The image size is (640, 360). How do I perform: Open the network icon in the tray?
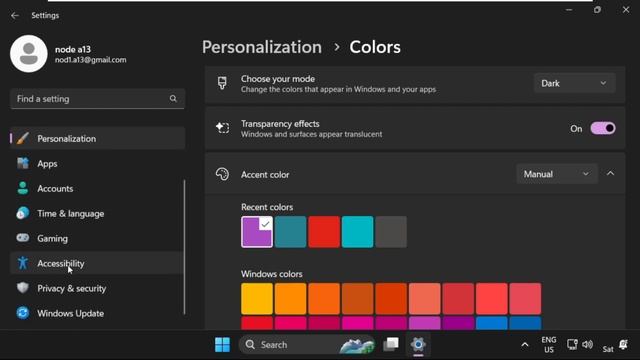coord(572,344)
